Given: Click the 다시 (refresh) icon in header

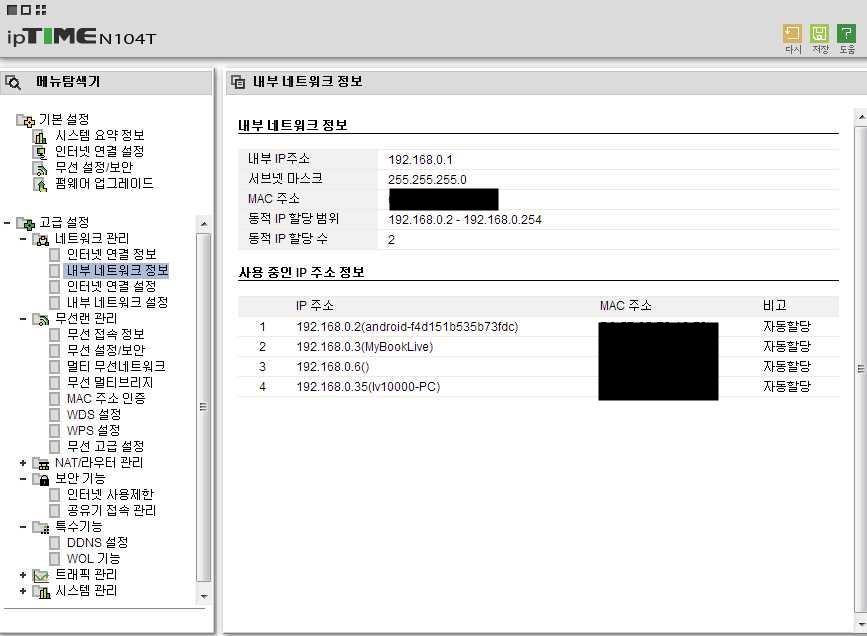Looking at the screenshot, I should tap(792, 34).
